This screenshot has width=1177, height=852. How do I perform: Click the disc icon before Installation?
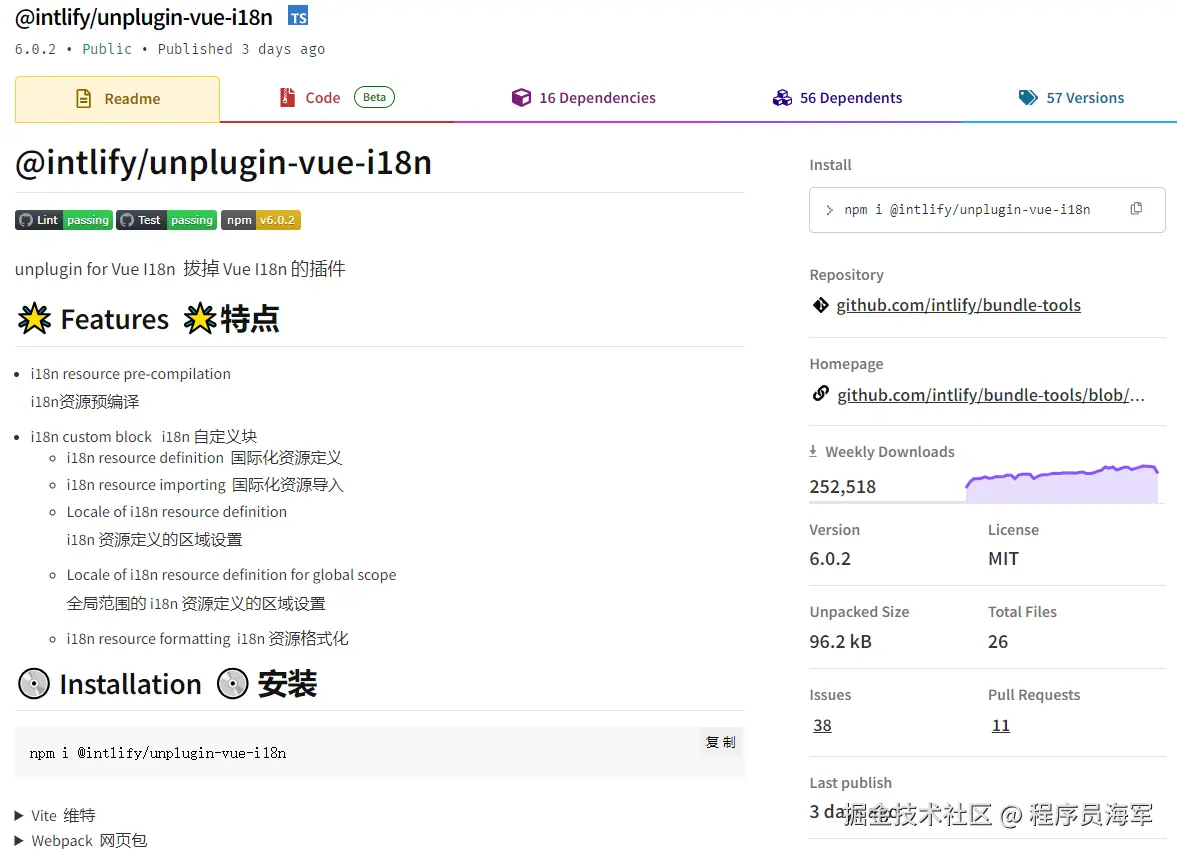click(x=34, y=684)
